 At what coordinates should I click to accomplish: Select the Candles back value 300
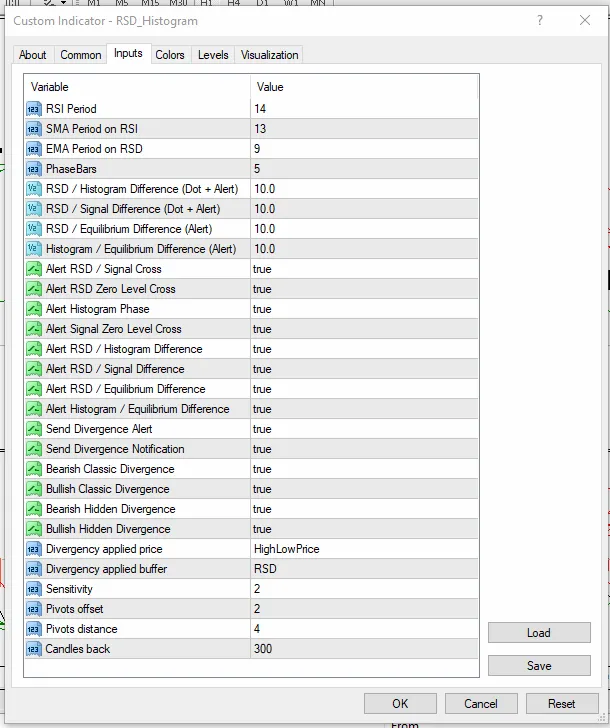pyautogui.click(x=263, y=649)
